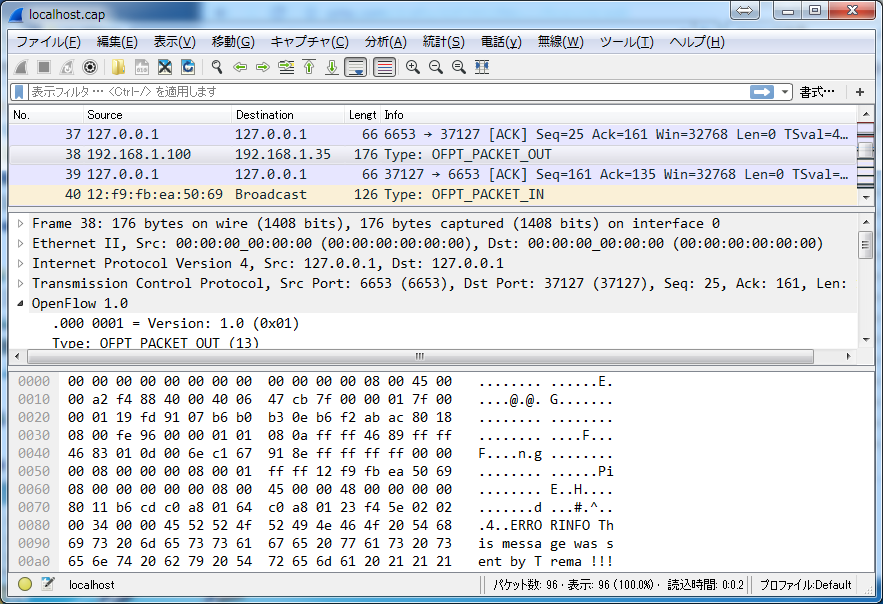Open a capture file folder icon
The width and height of the screenshot is (883, 604).
118,68
